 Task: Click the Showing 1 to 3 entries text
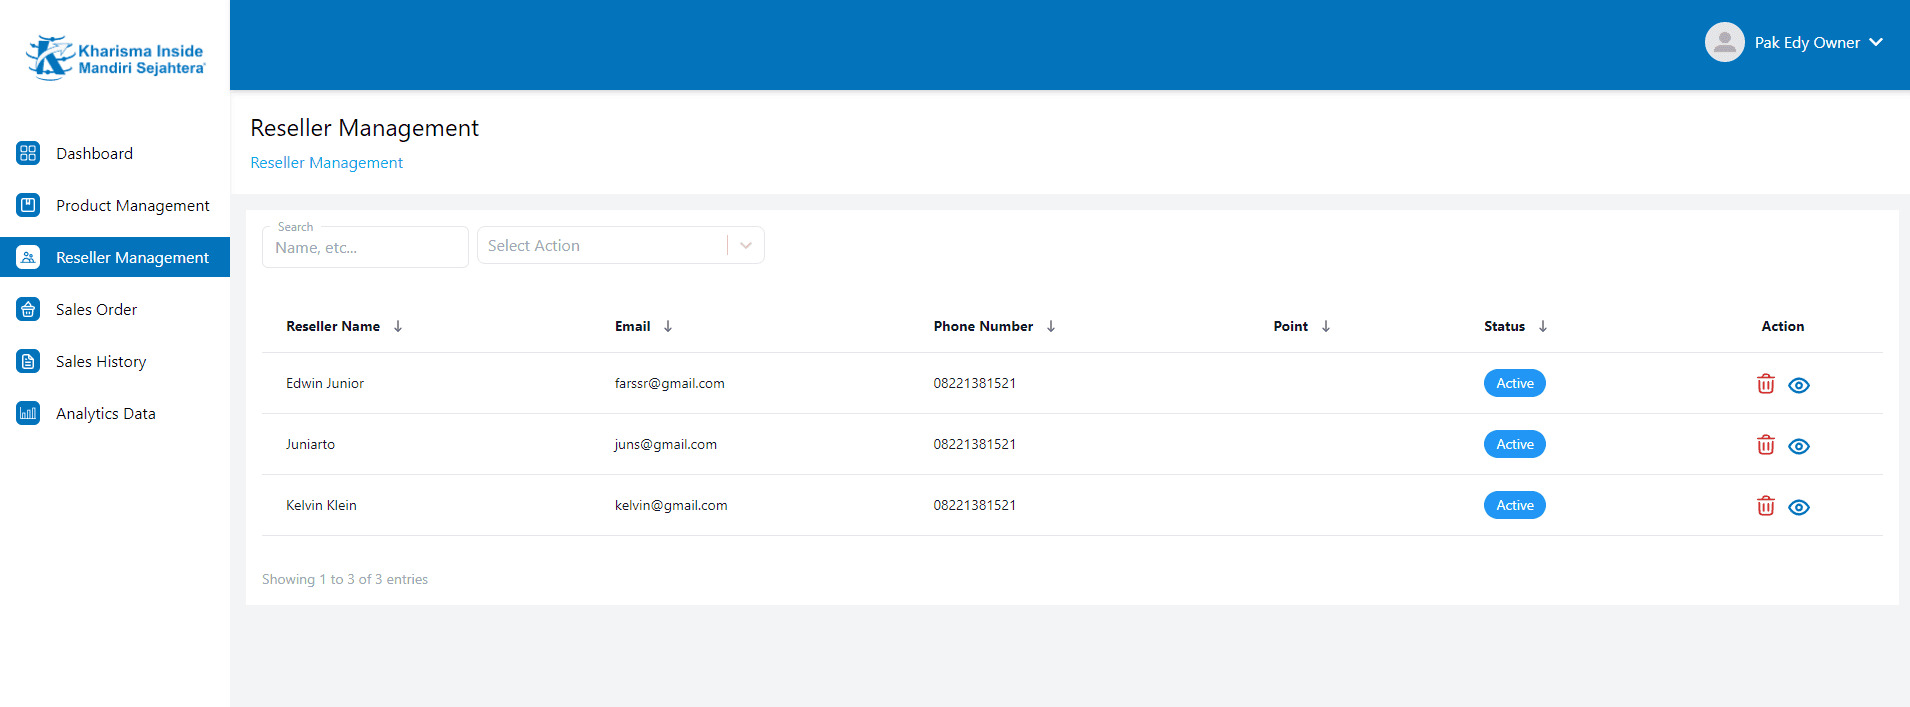pyautogui.click(x=345, y=579)
